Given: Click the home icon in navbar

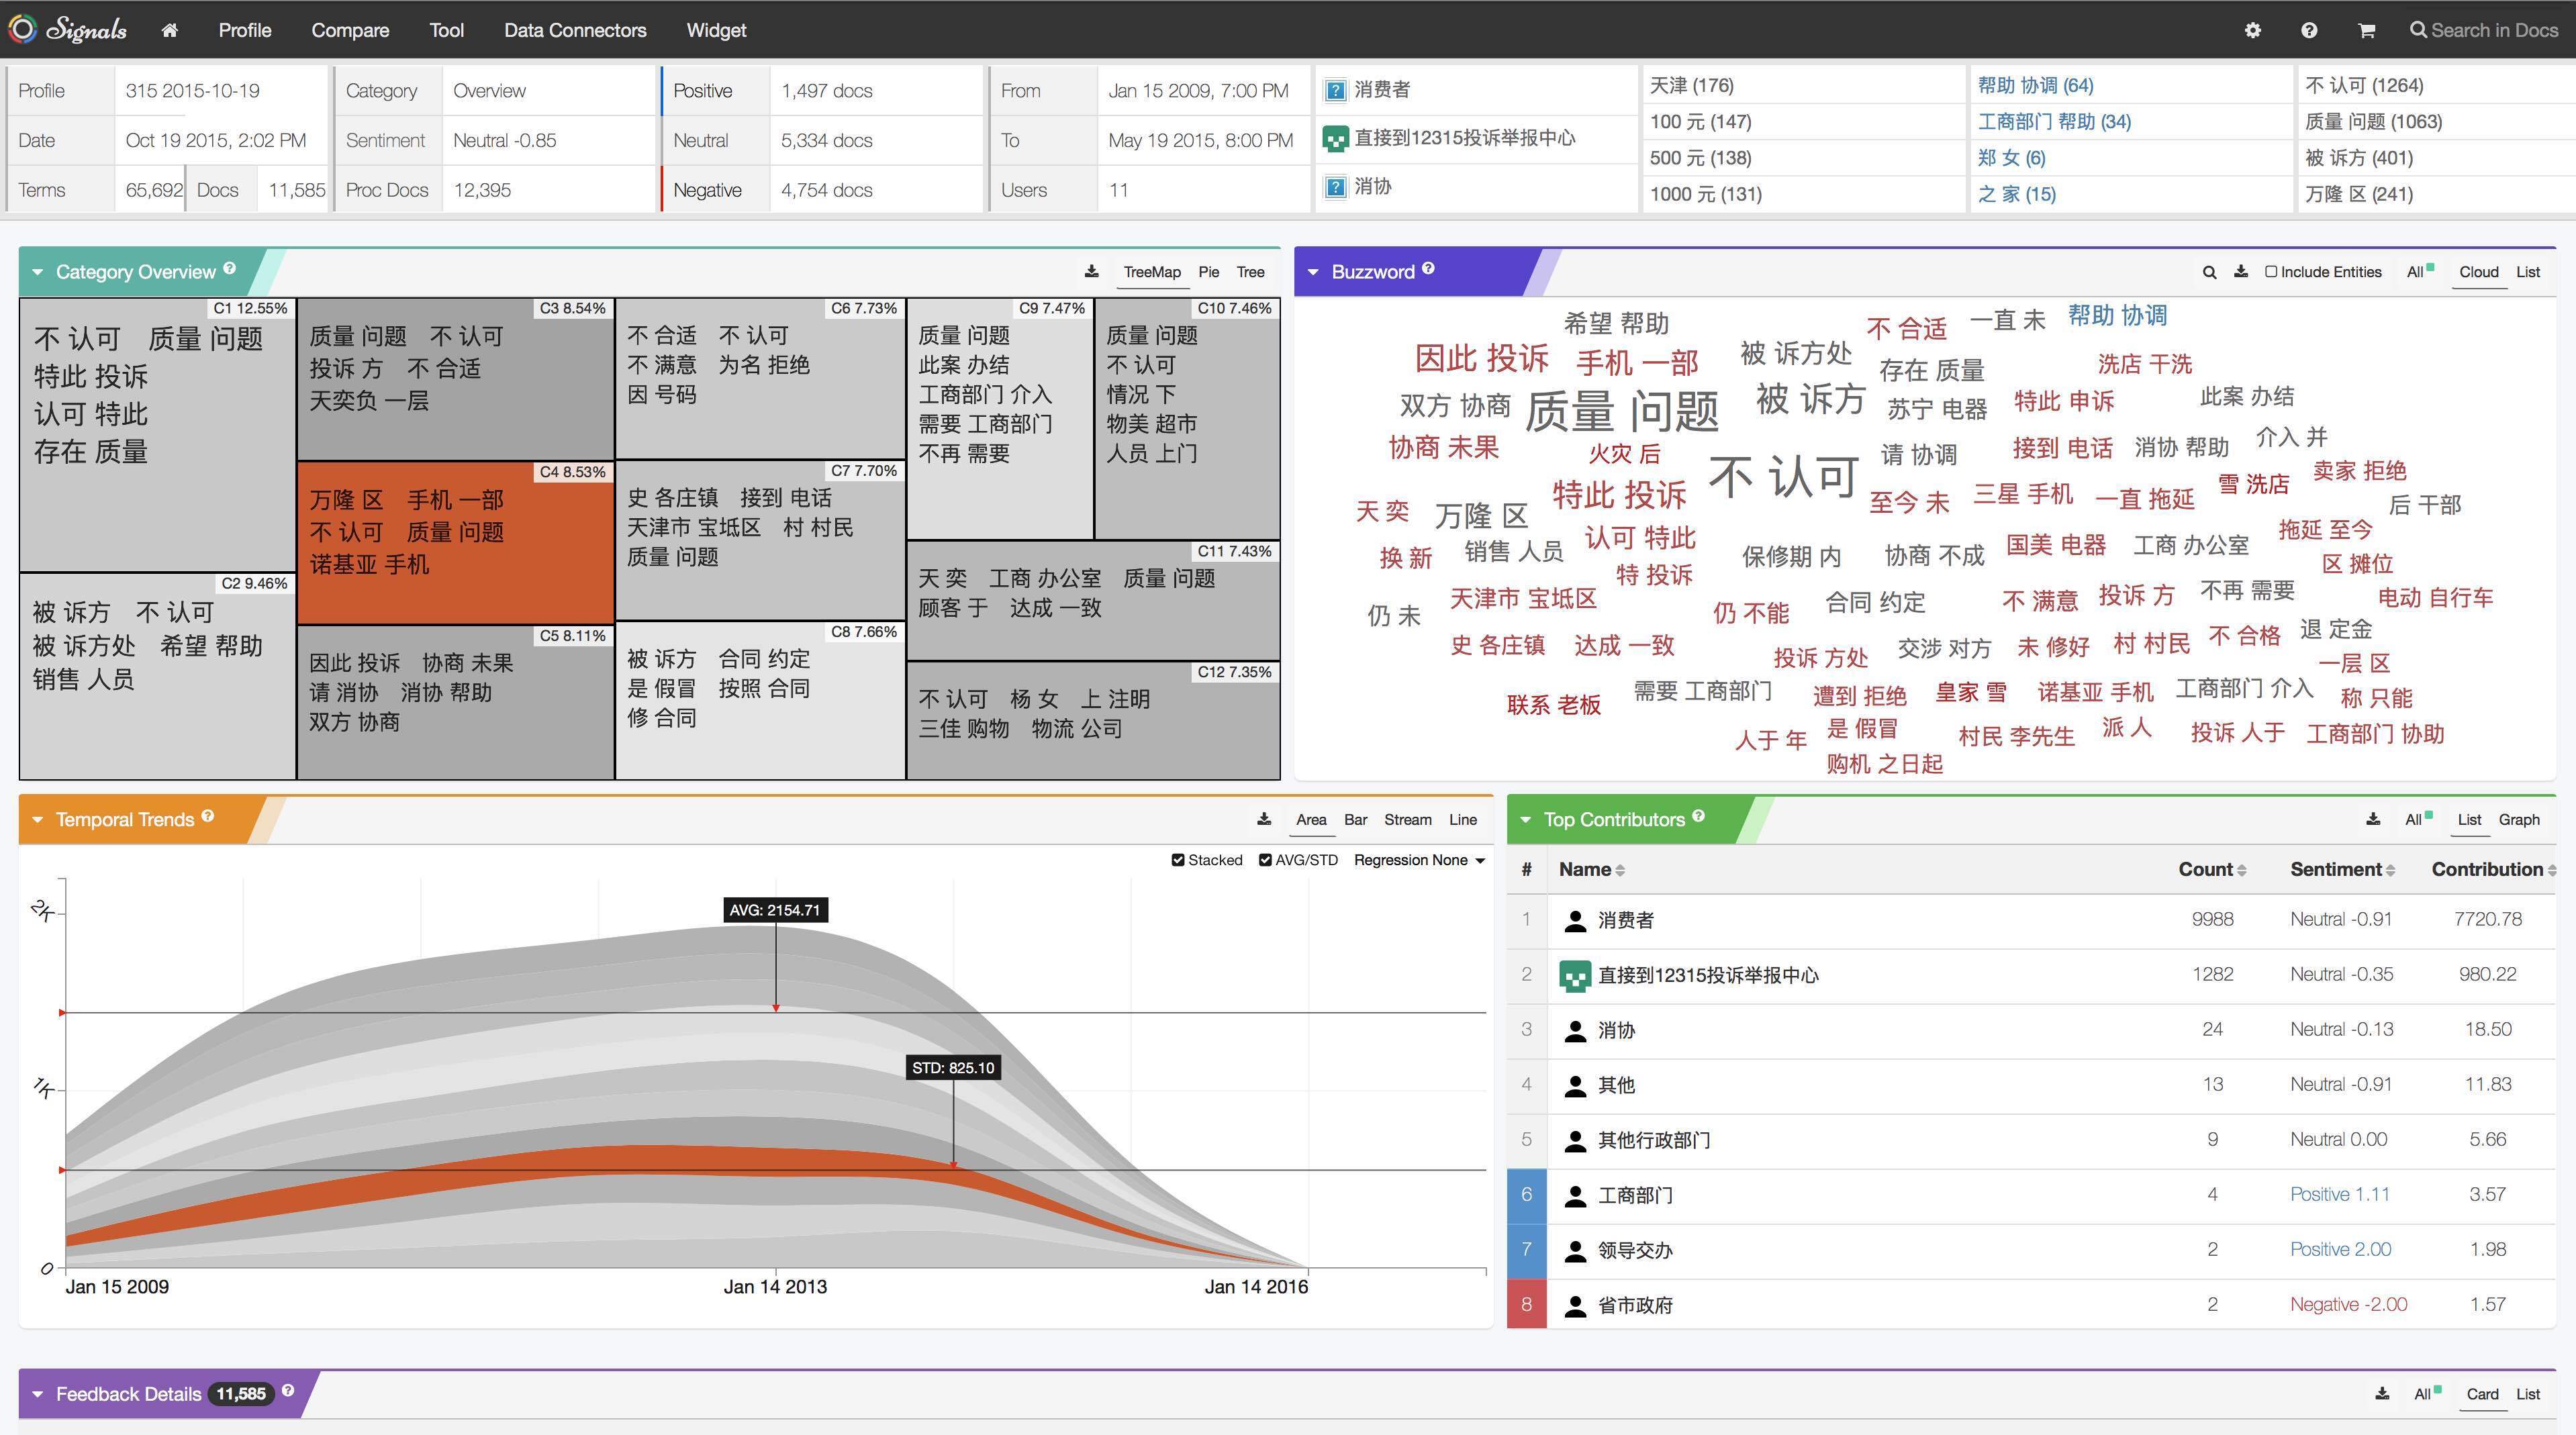Looking at the screenshot, I should coord(169,30).
